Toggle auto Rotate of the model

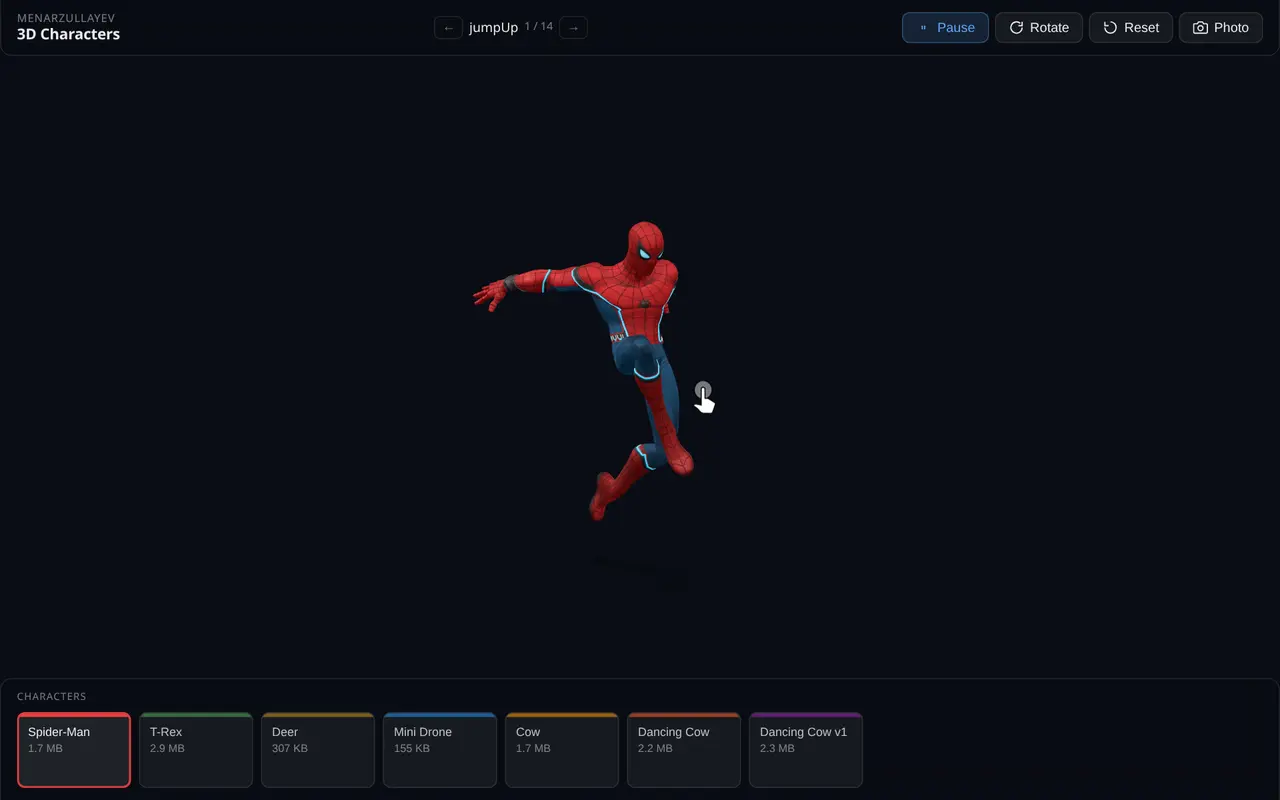click(x=1038, y=28)
